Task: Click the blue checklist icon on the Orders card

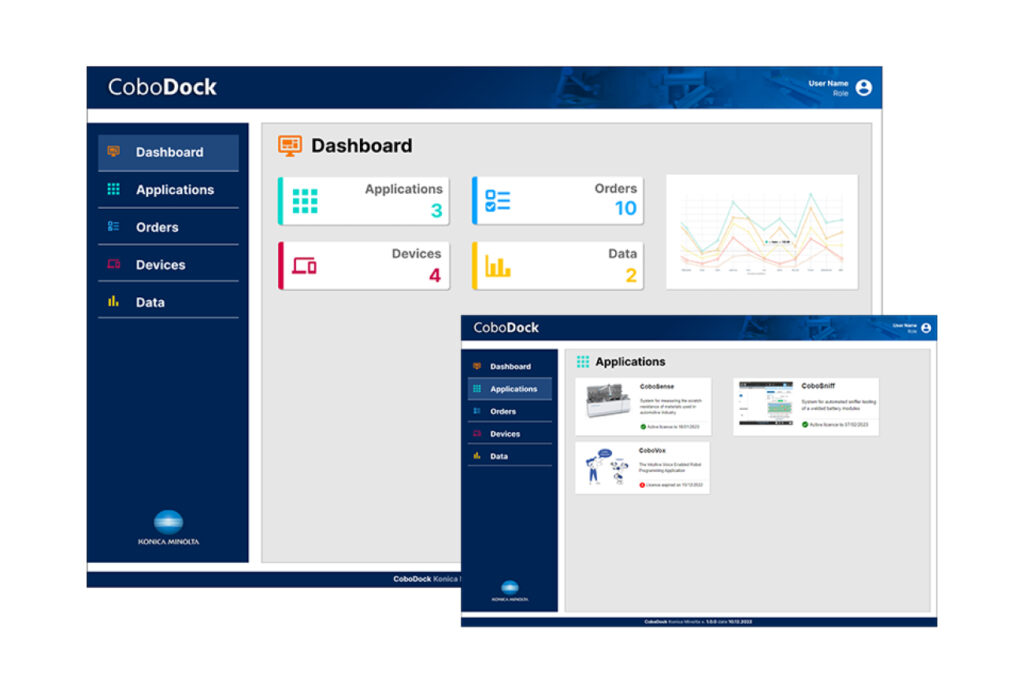Action: 498,200
